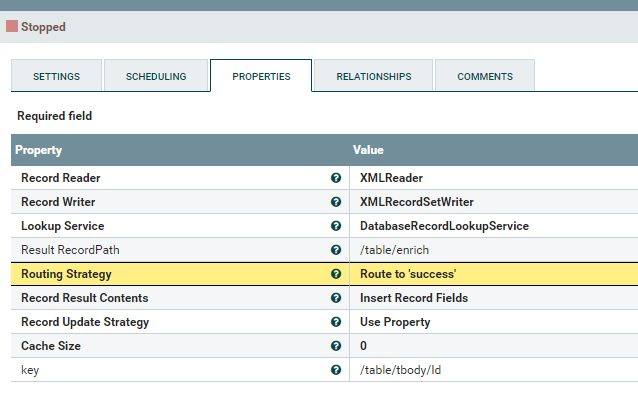The height and width of the screenshot is (401, 638).
Task: Click help icon beside Cache Size
Action: (x=336, y=346)
